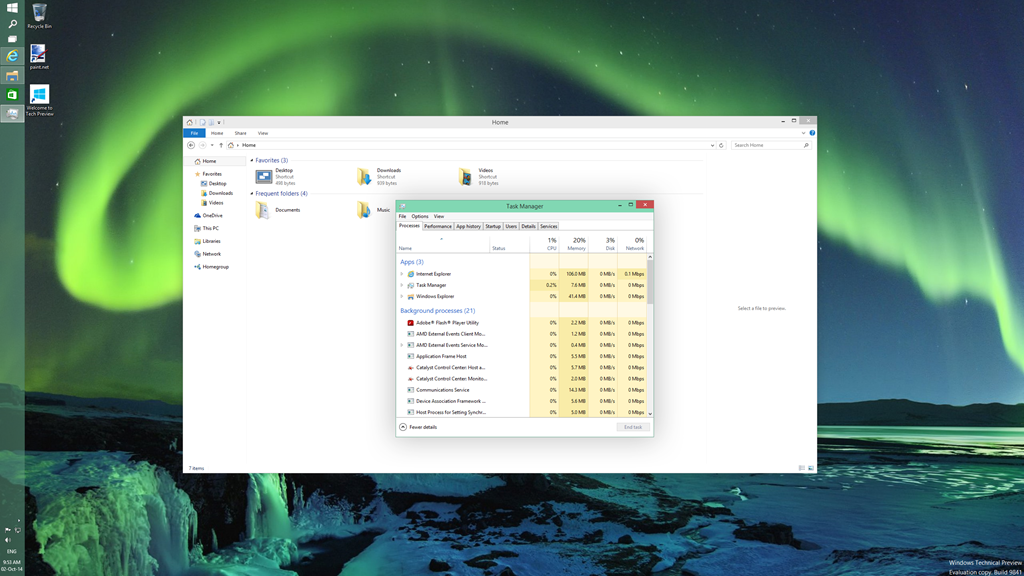The image size is (1024, 576).
Task: Open the Task View taskbar button
Action: pos(12,39)
